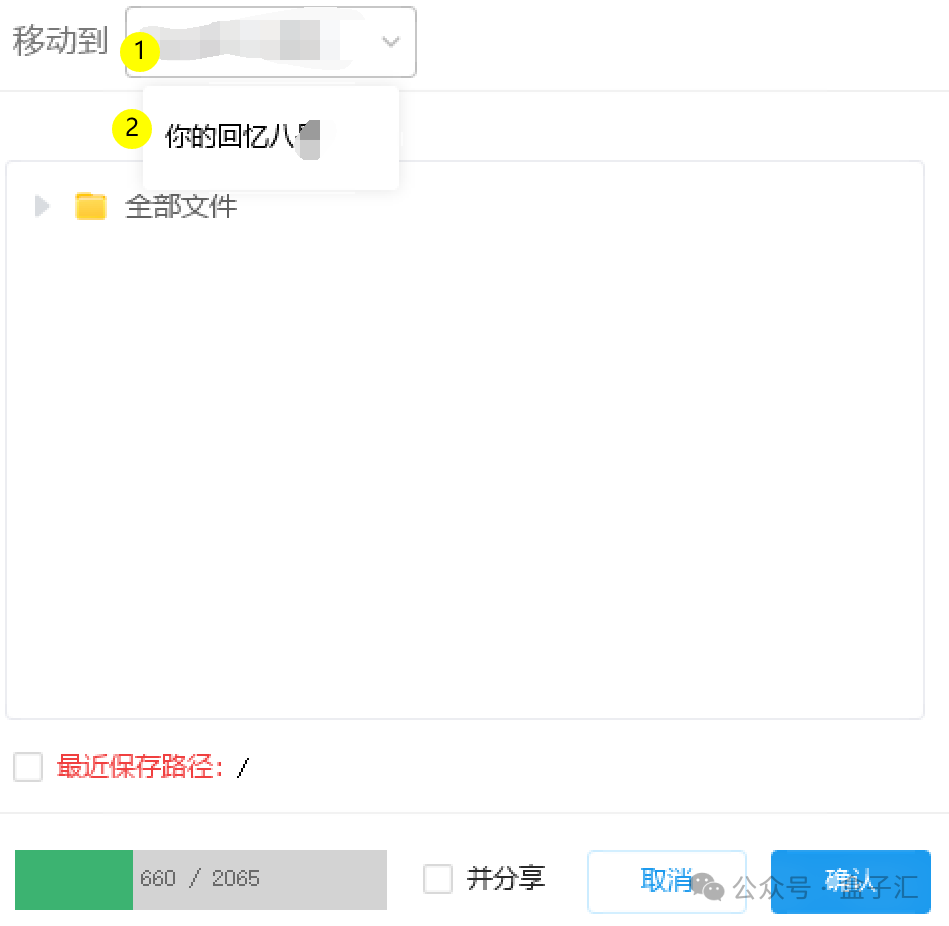Click the yellow number 2 badge
Viewport: 949px width, 926px height.
click(x=131, y=129)
